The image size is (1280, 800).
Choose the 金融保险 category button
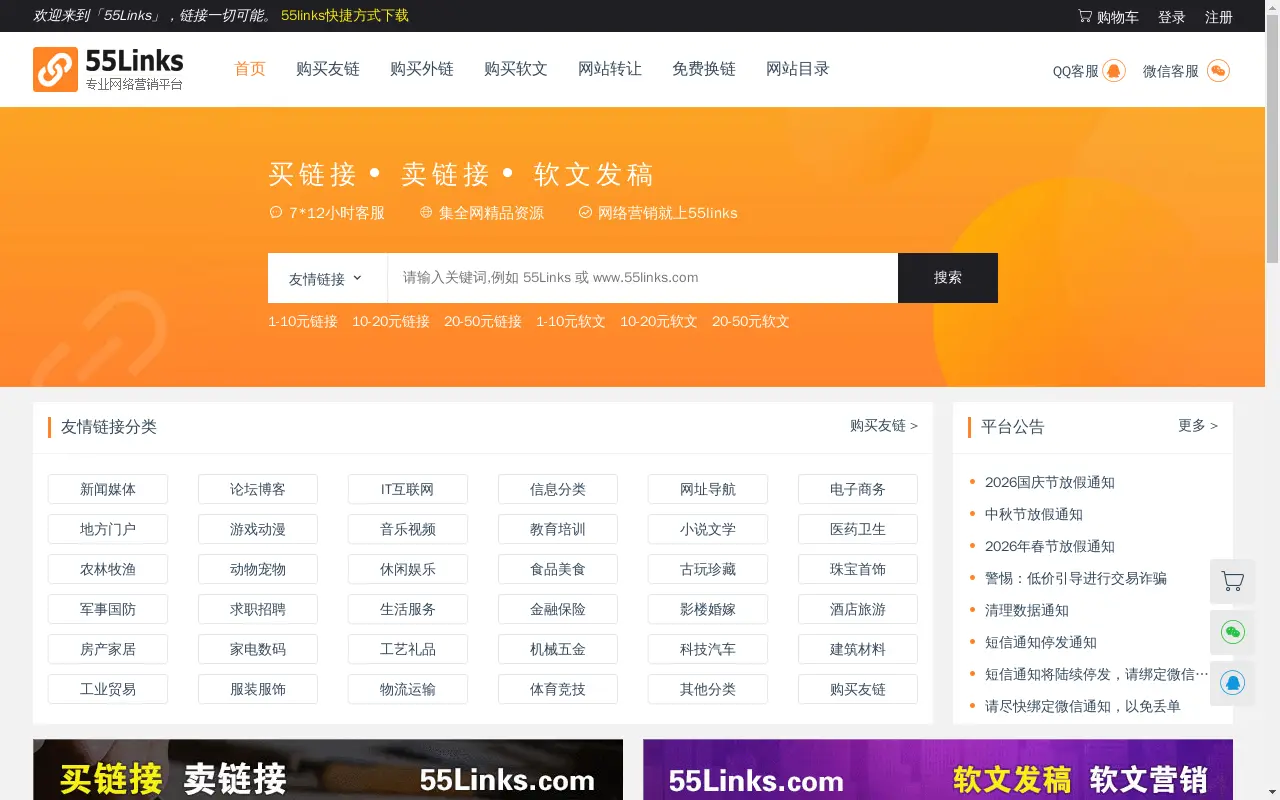(558, 609)
